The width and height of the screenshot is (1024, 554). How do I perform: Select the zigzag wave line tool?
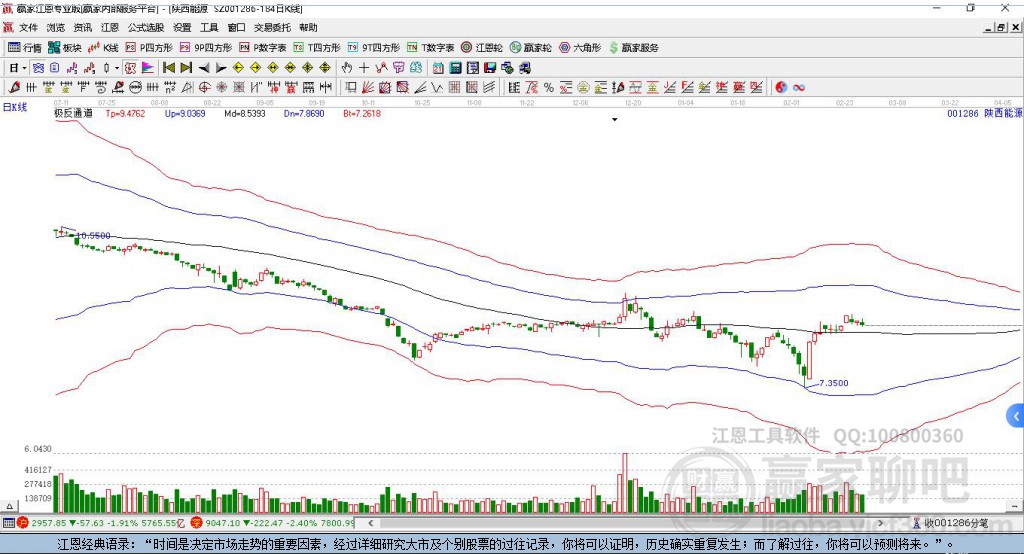tap(437, 88)
